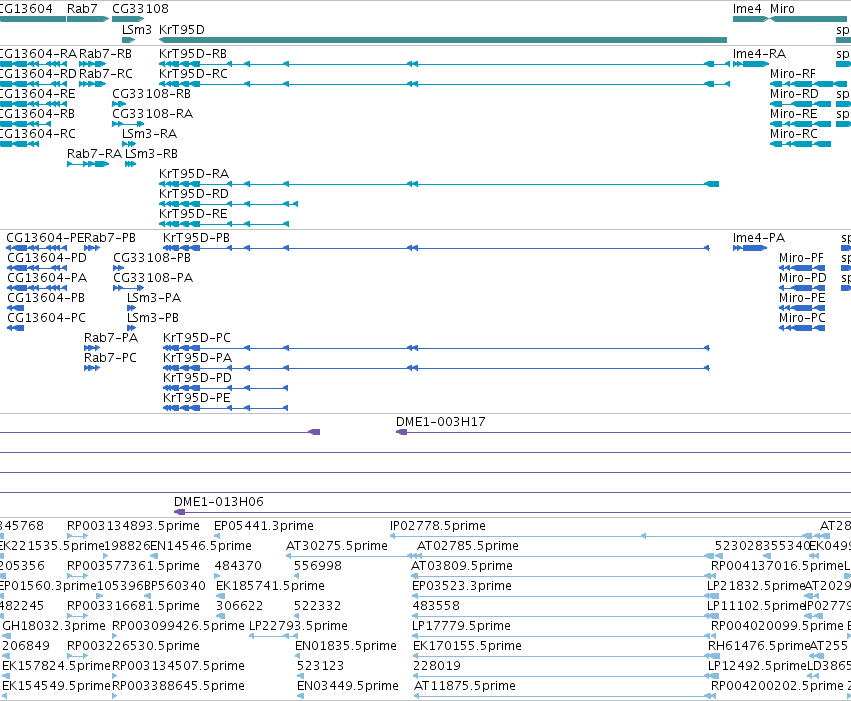Click transcript Ime4-RA label
Screen dimensions: 851x701
pos(759,54)
